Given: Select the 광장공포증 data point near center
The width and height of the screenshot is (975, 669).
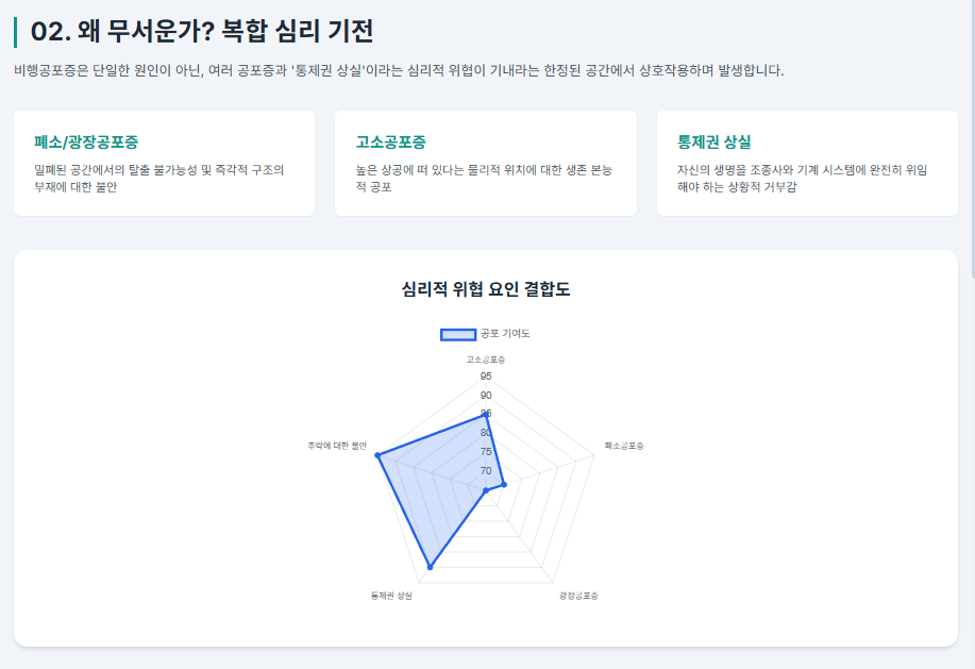Looking at the screenshot, I should 486,491.
